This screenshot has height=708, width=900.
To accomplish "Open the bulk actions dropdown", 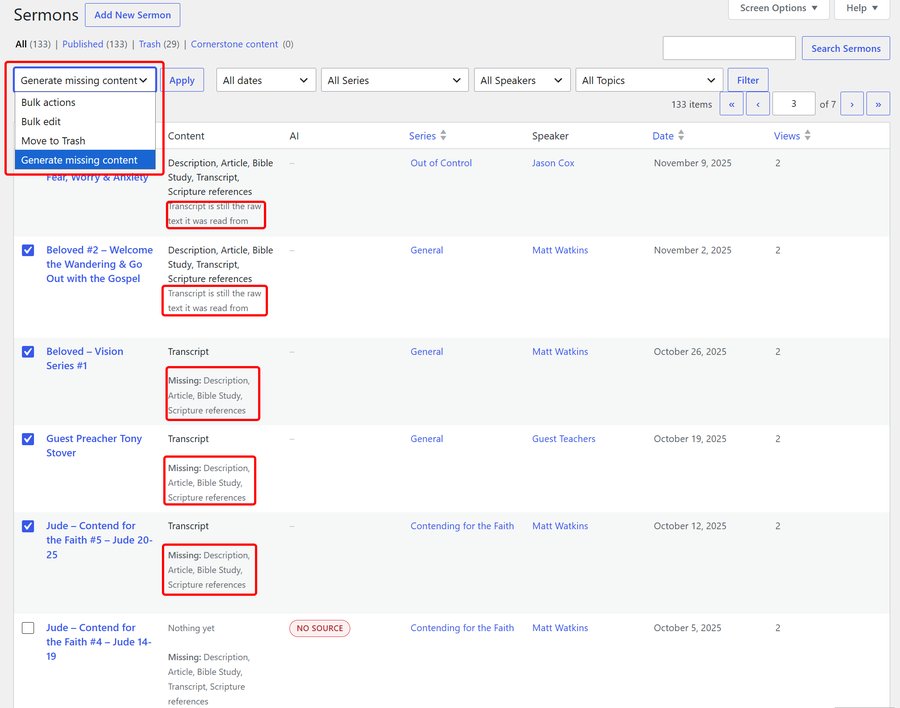I will click(x=84, y=80).
